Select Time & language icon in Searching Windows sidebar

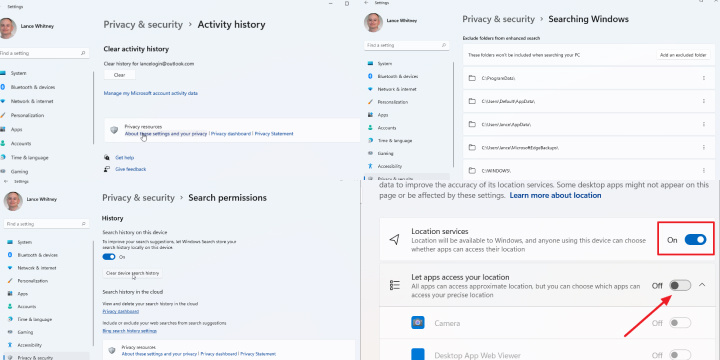pos(370,141)
